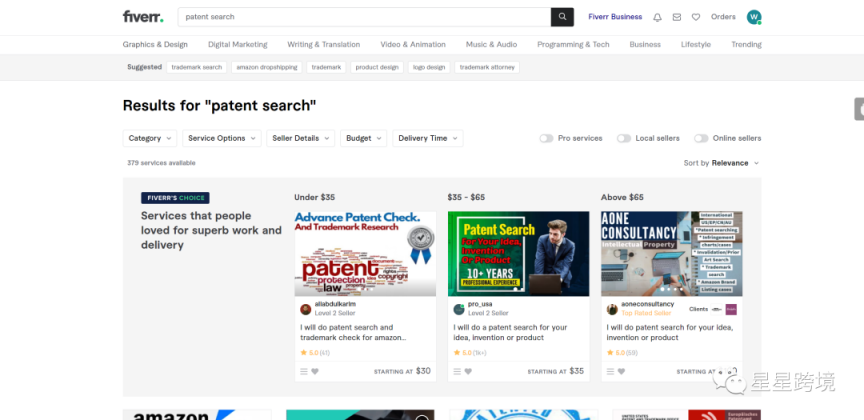Open Programming & Tech category
864x420 pixels.
573,45
